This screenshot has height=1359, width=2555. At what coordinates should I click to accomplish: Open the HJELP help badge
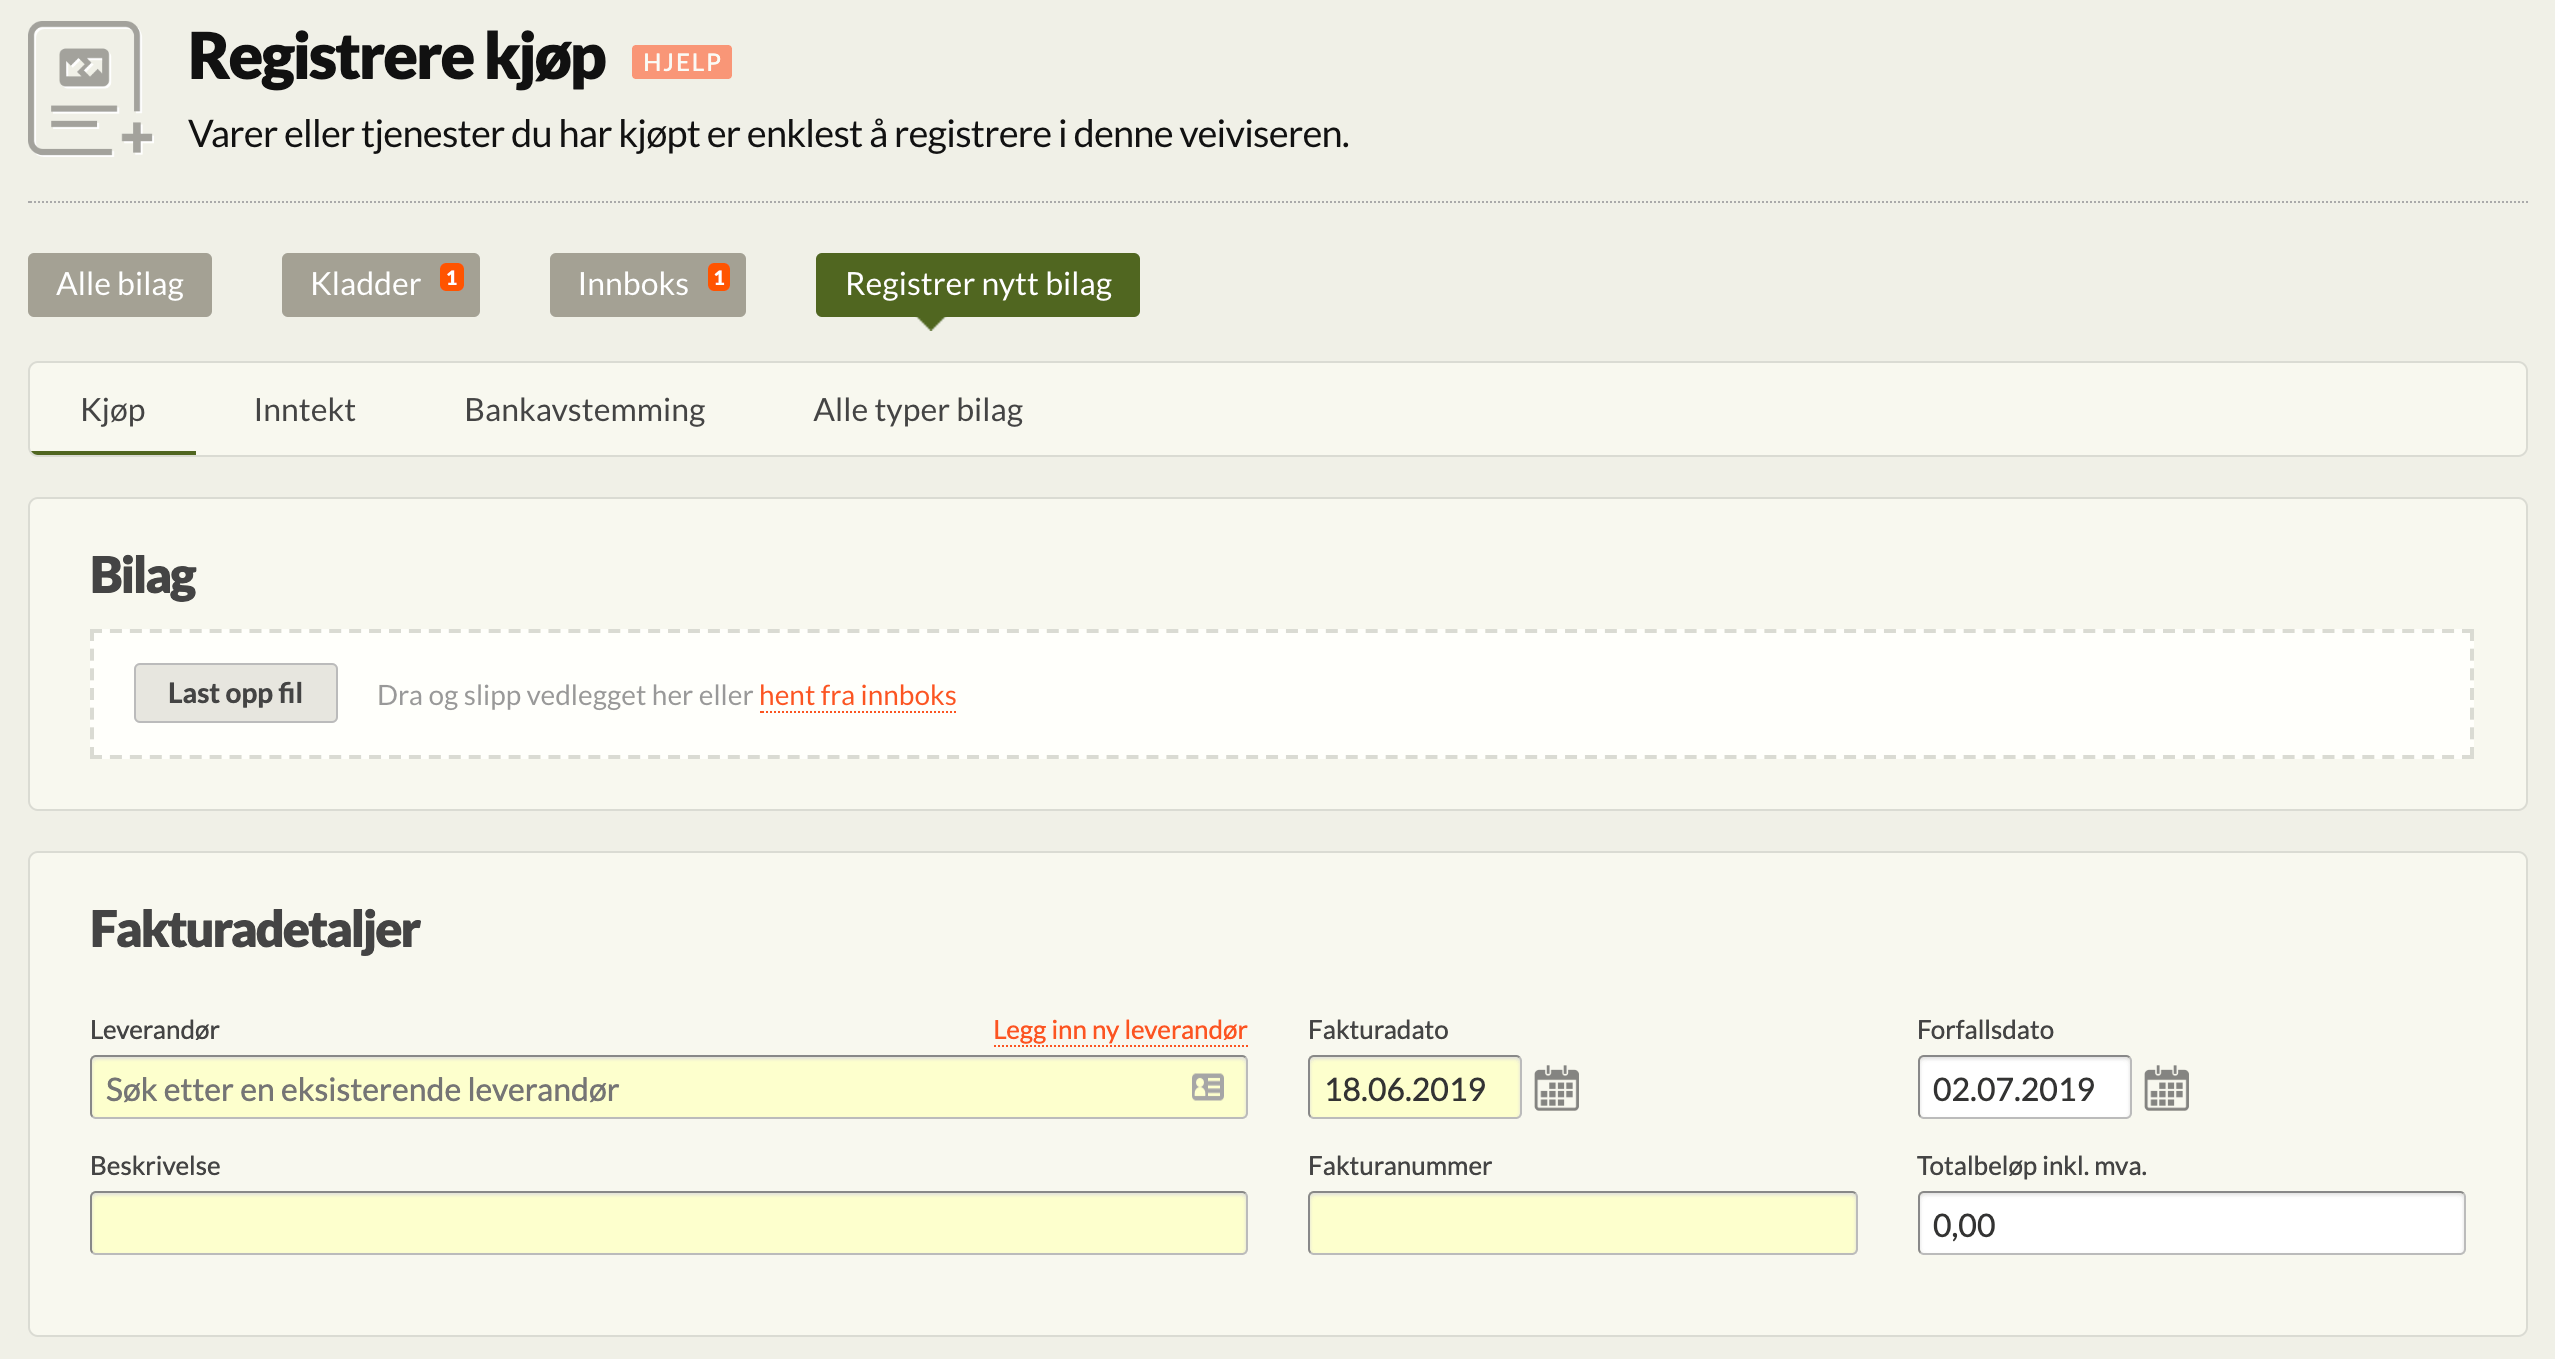tap(682, 62)
